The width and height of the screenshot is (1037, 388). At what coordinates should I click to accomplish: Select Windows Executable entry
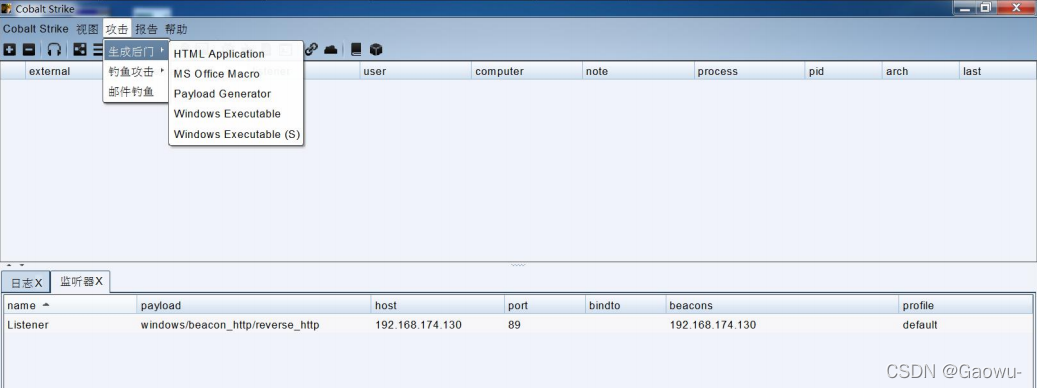(x=236, y=114)
